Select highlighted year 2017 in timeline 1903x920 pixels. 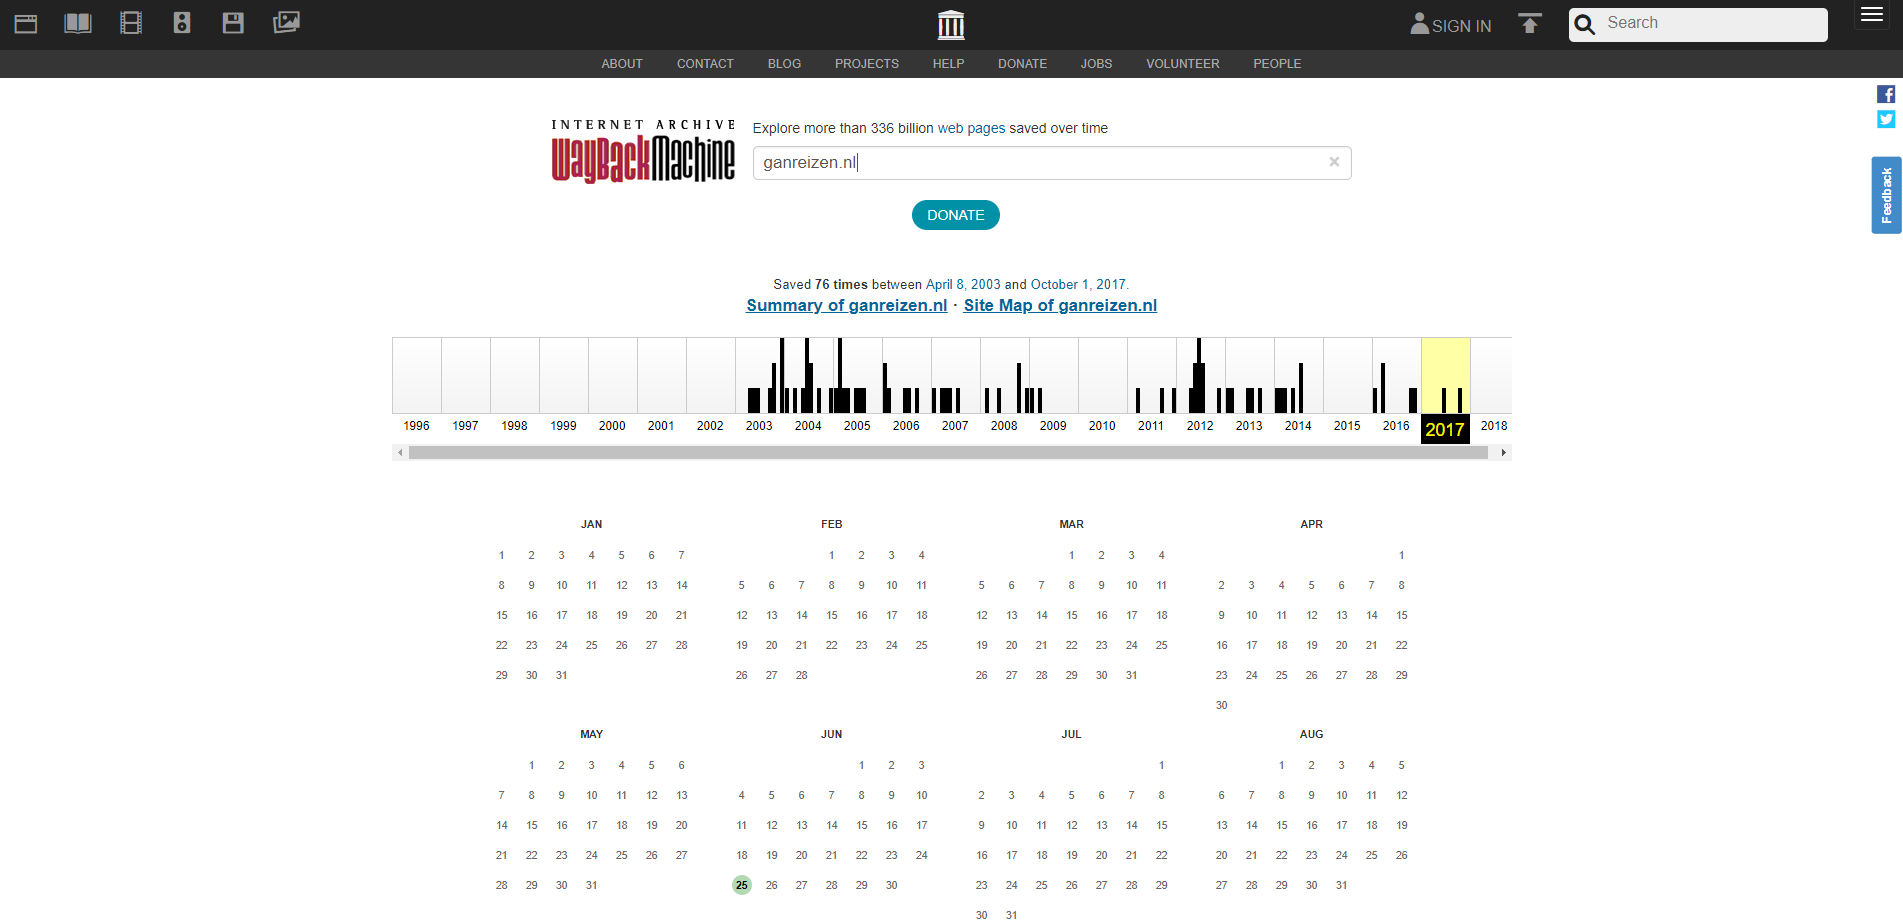tap(1445, 429)
